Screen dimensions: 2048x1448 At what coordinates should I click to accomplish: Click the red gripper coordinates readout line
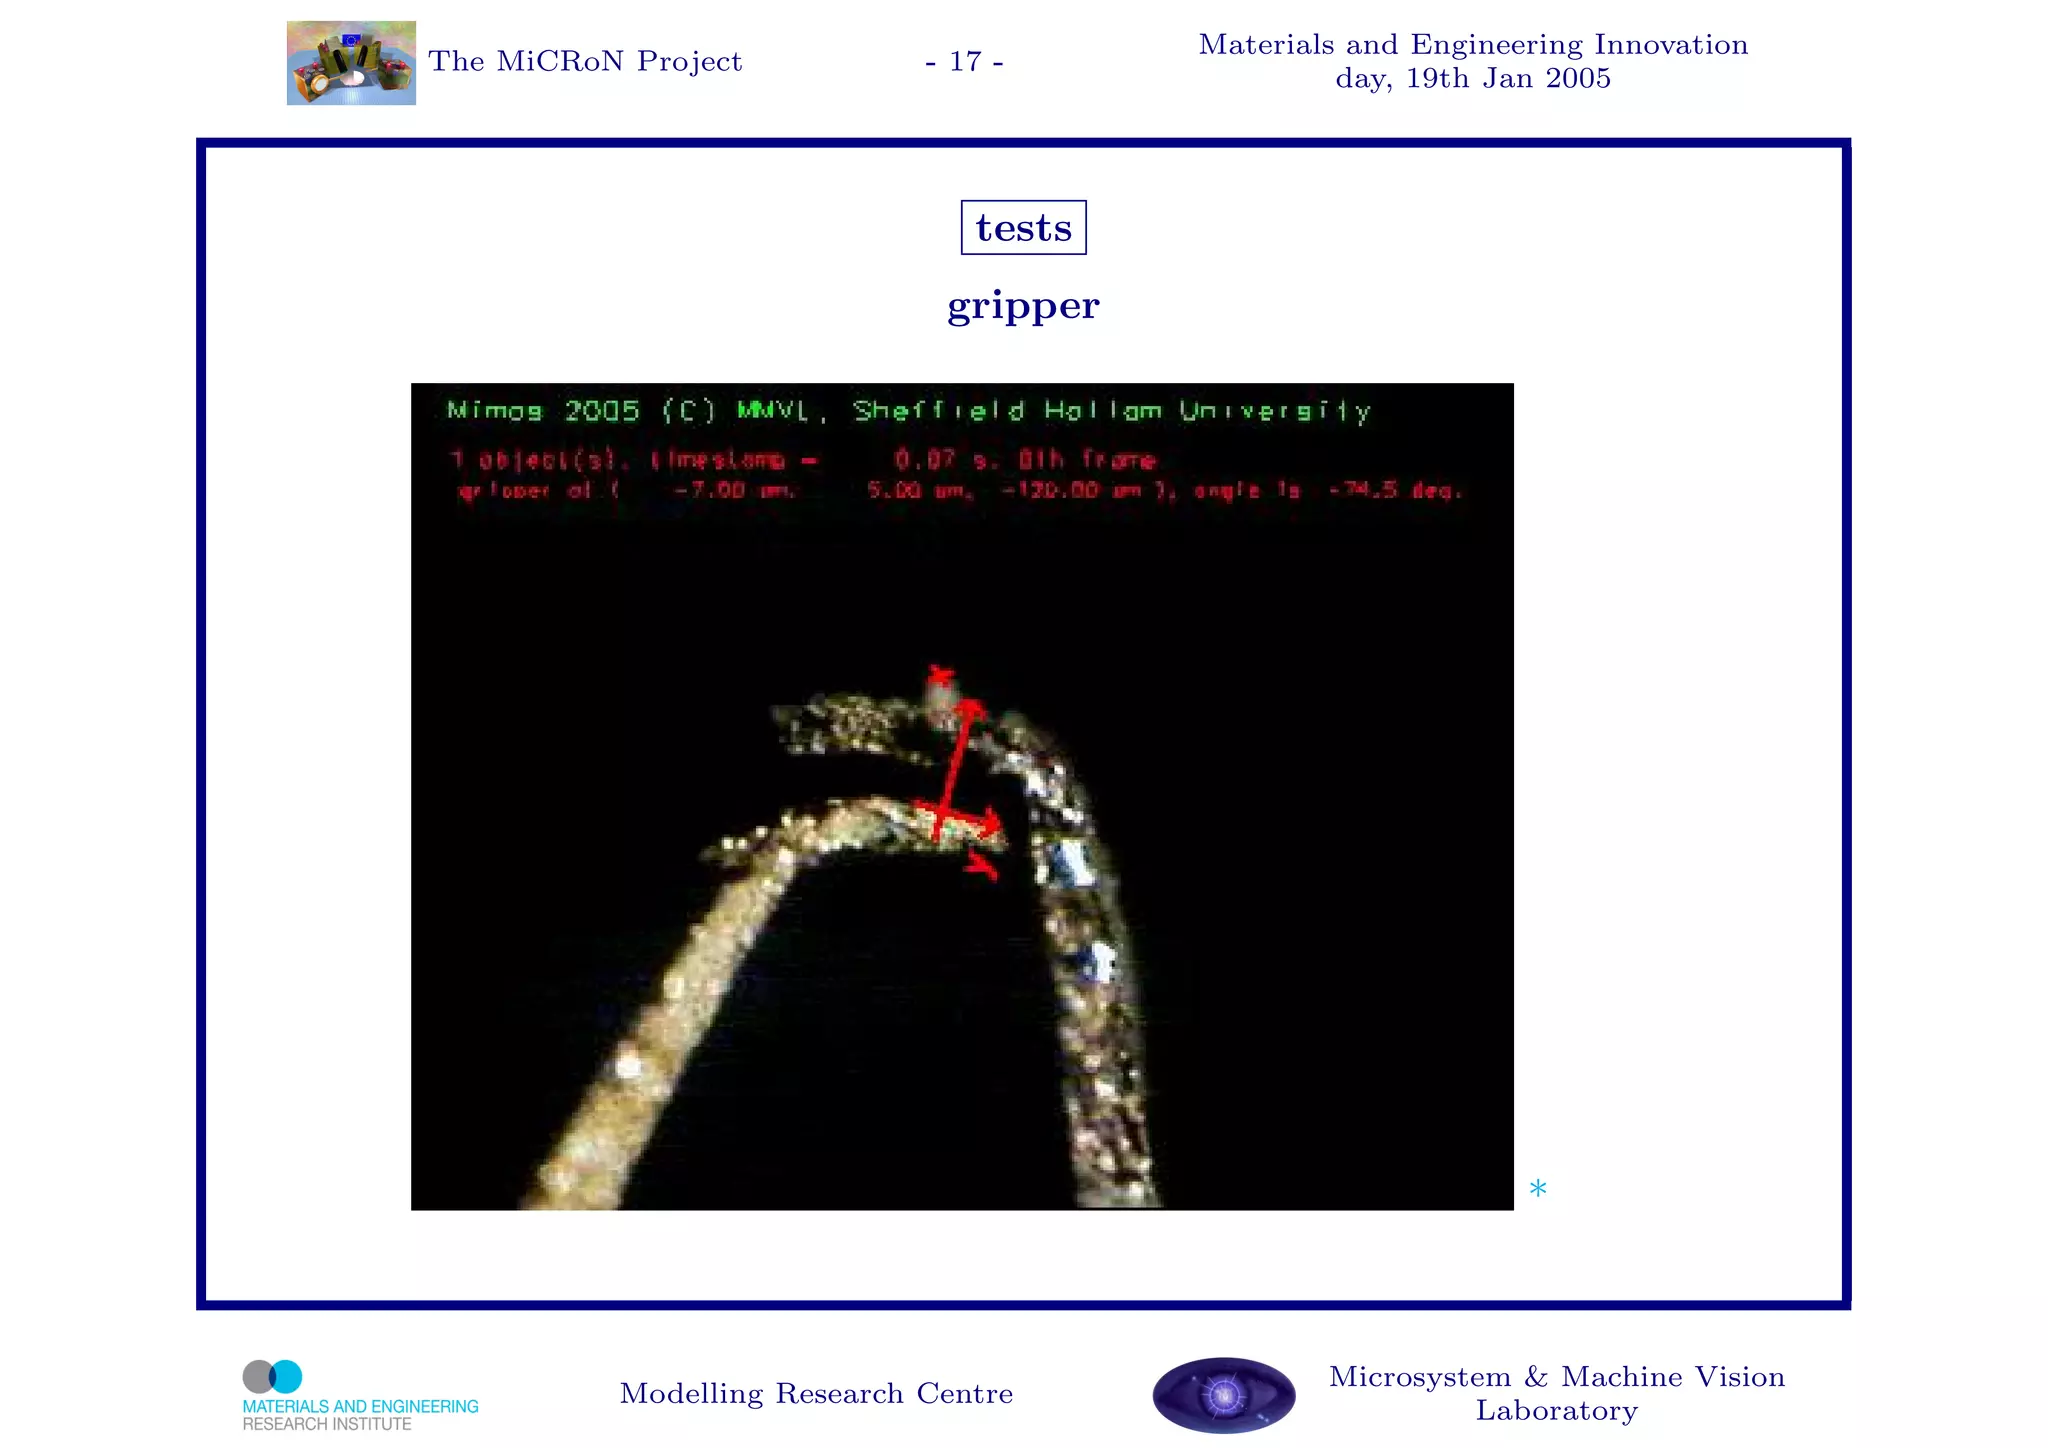(x=958, y=491)
